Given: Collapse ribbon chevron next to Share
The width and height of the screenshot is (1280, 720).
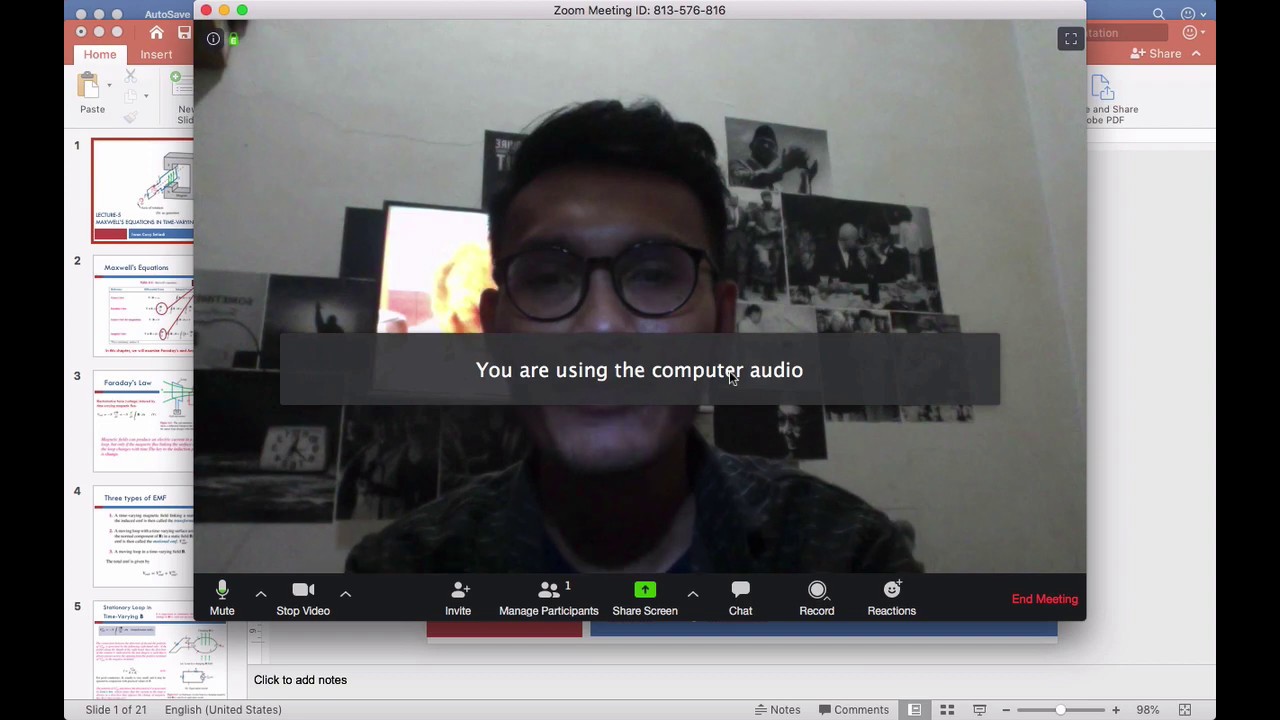Looking at the screenshot, I should 1196,54.
